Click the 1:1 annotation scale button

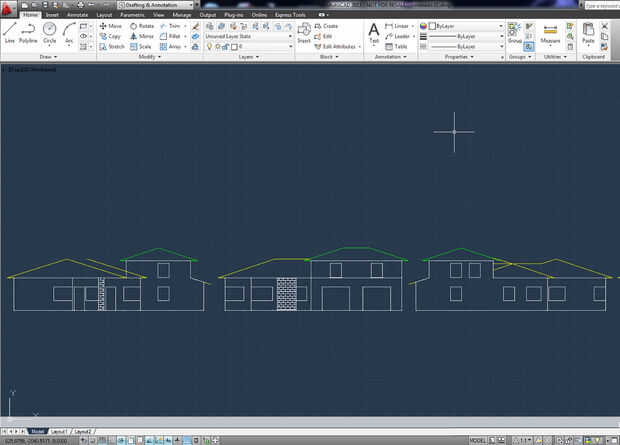pyautogui.click(x=524, y=440)
